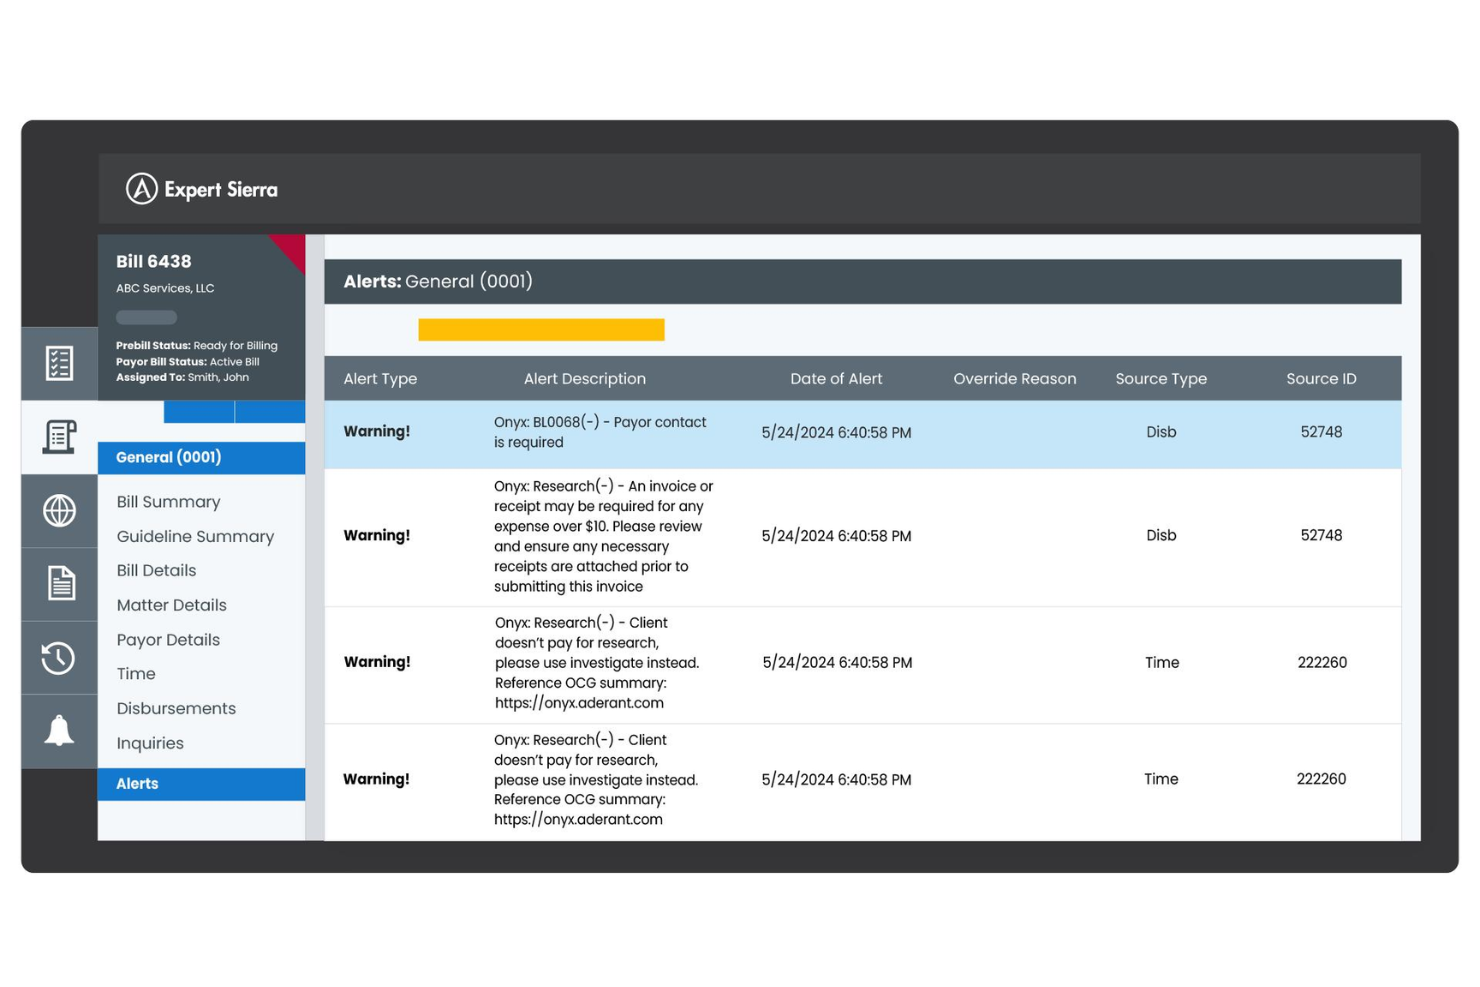Click date in Payor contact alert row
This screenshot has width=1480, height=987.
(836, 433)
